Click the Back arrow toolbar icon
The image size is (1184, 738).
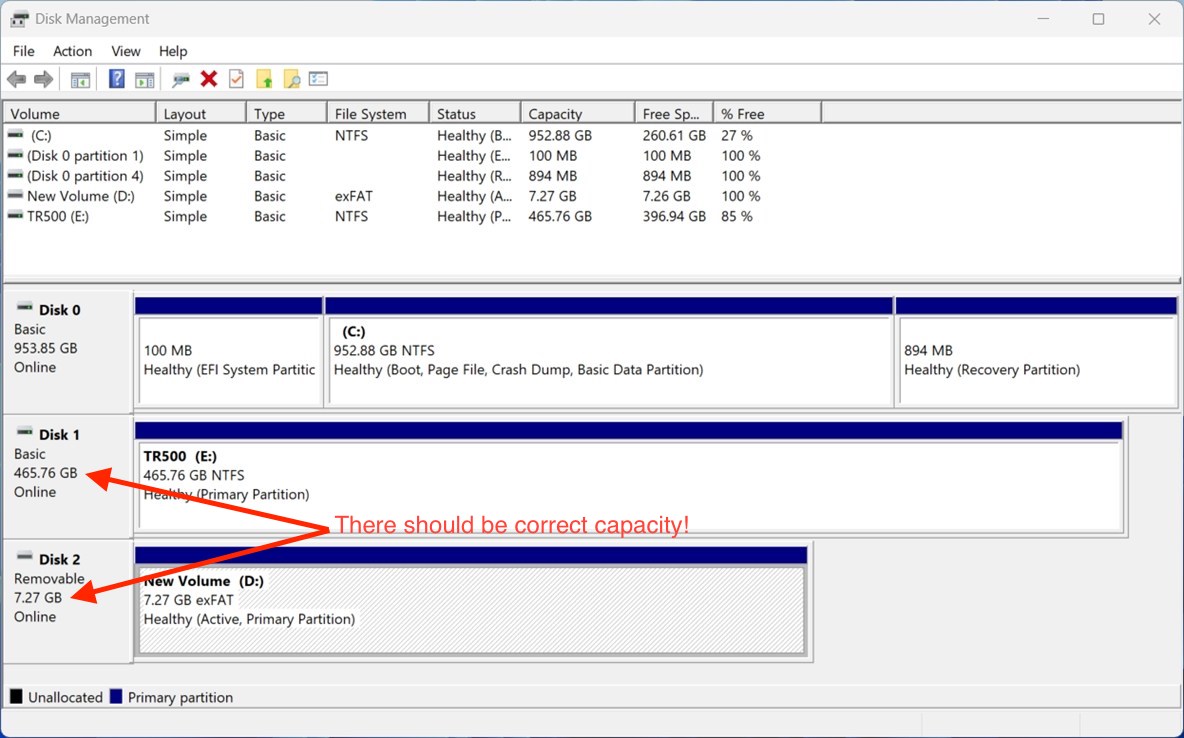(x=17, y=79)
